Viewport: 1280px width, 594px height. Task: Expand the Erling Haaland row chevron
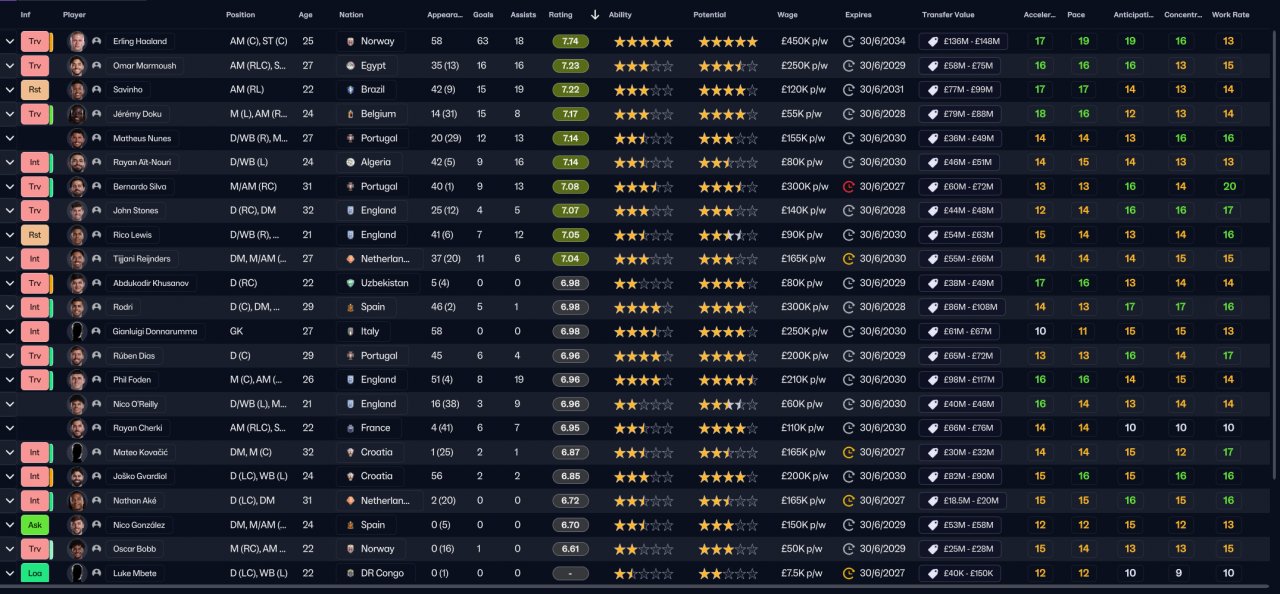[x=10, y=42]
